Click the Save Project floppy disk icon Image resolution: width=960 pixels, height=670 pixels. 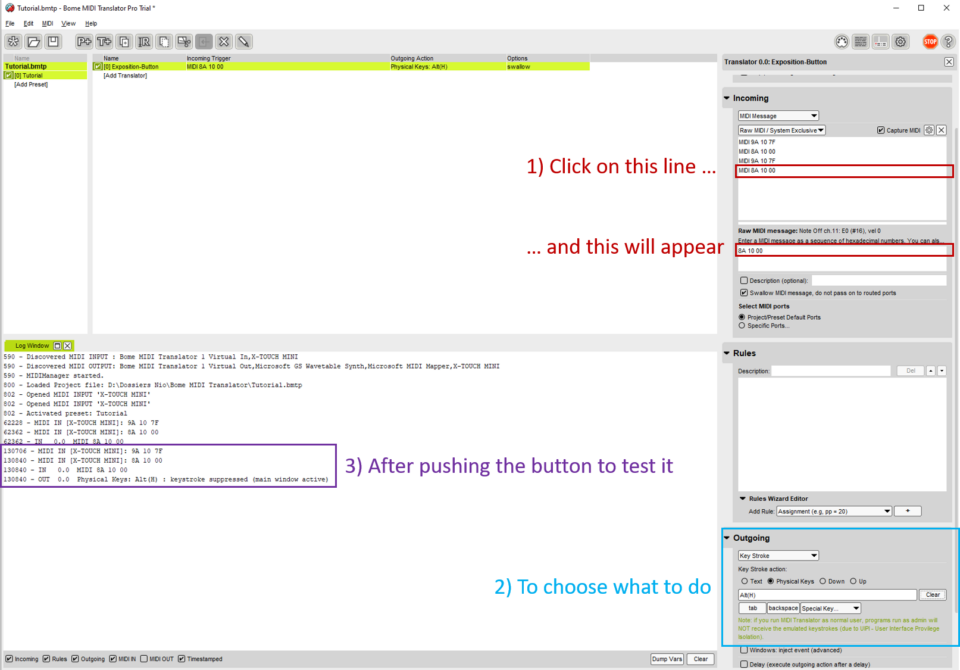(x=53, y=42)
